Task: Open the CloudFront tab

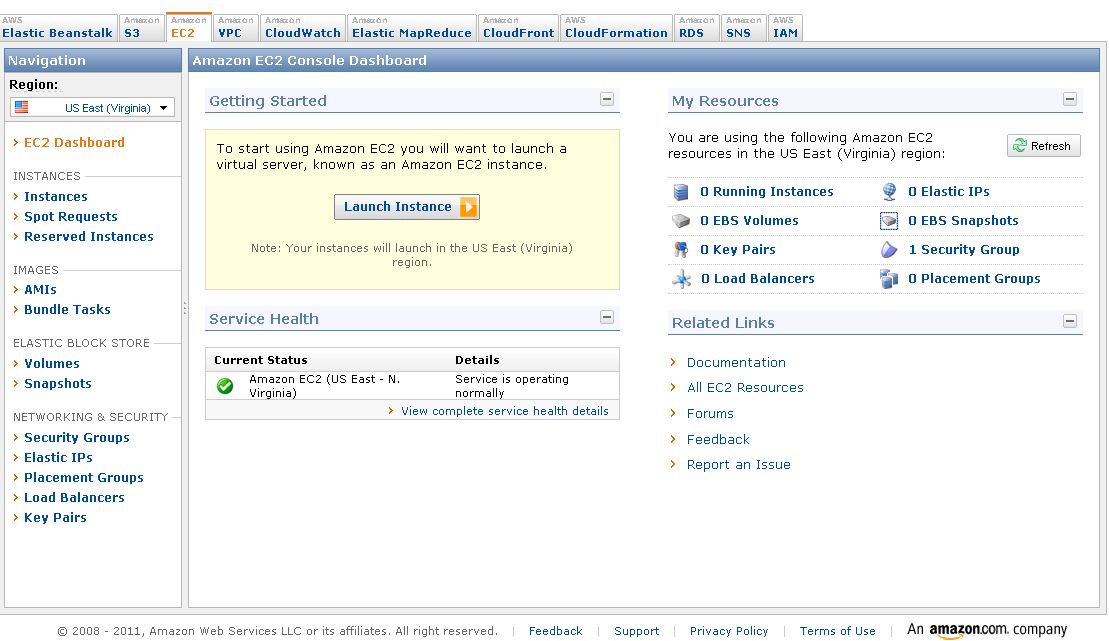Action: click(518, 28)
